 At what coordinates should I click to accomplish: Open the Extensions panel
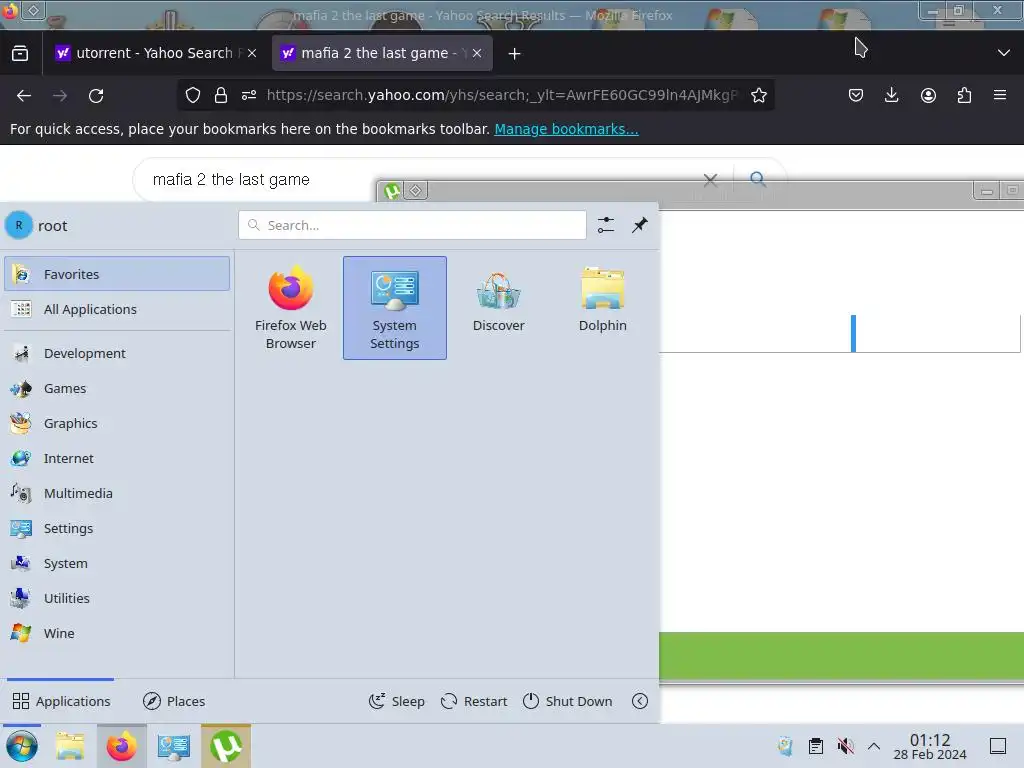(964, 95)
